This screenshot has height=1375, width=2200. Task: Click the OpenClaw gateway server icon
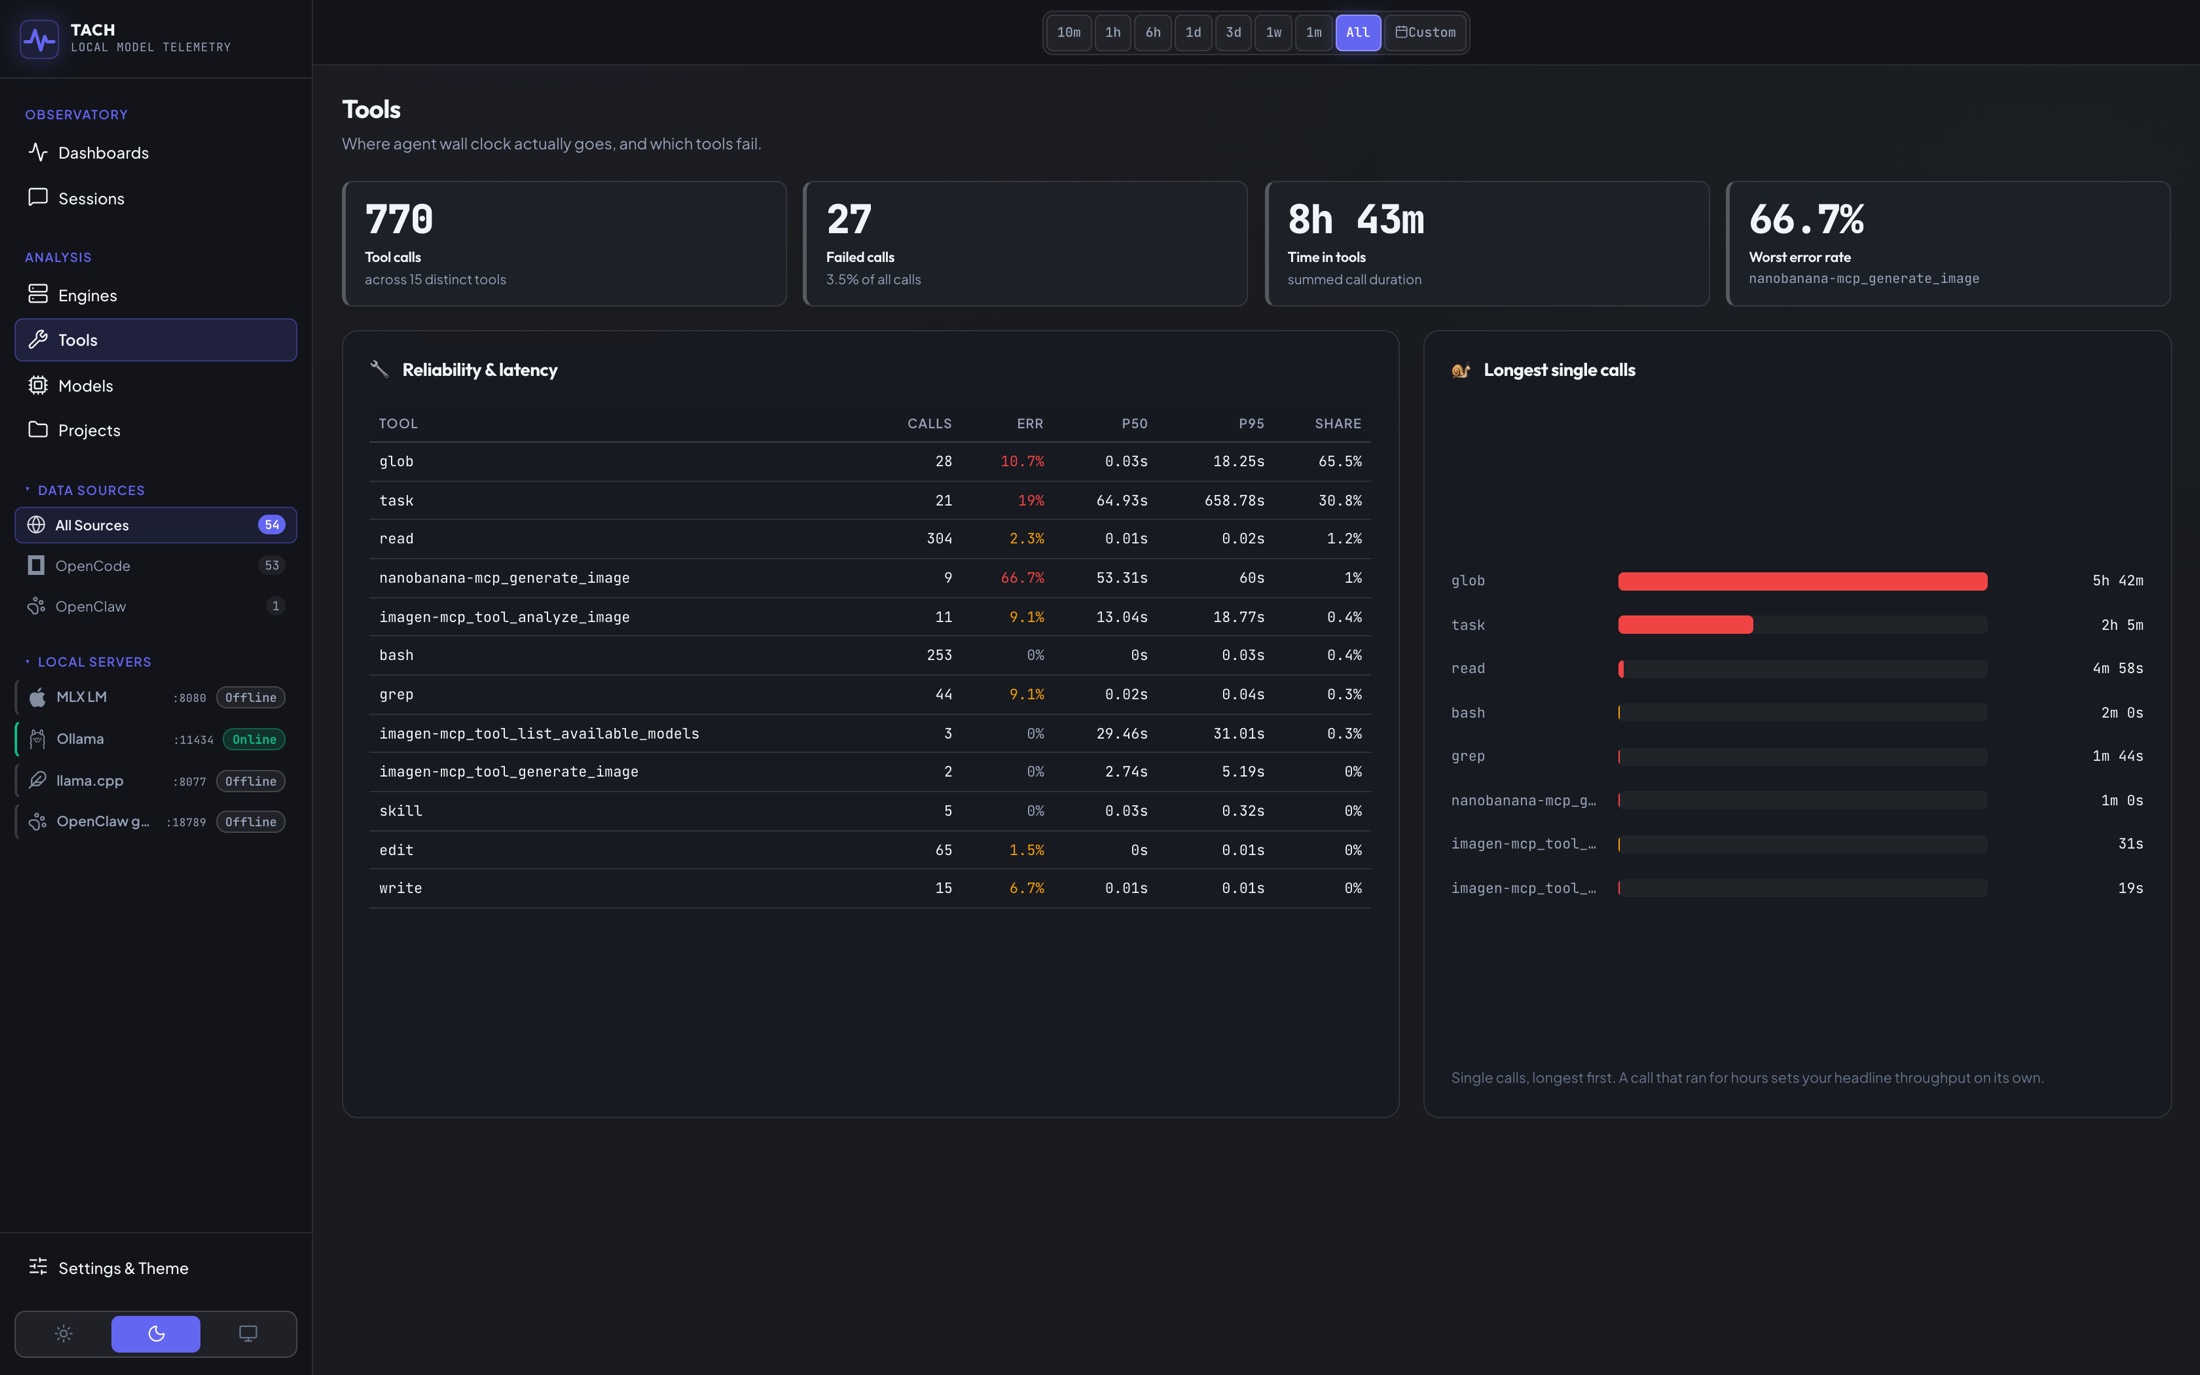(x=37, y=821)
